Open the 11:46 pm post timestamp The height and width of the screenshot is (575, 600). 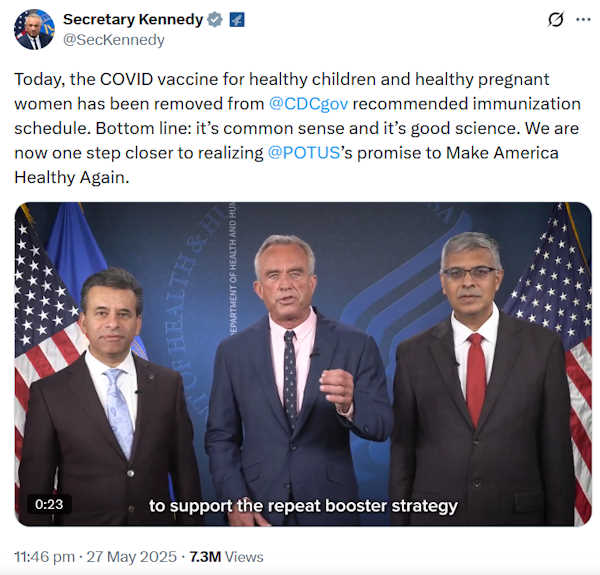pyautogui.click(x=47, y=556)
